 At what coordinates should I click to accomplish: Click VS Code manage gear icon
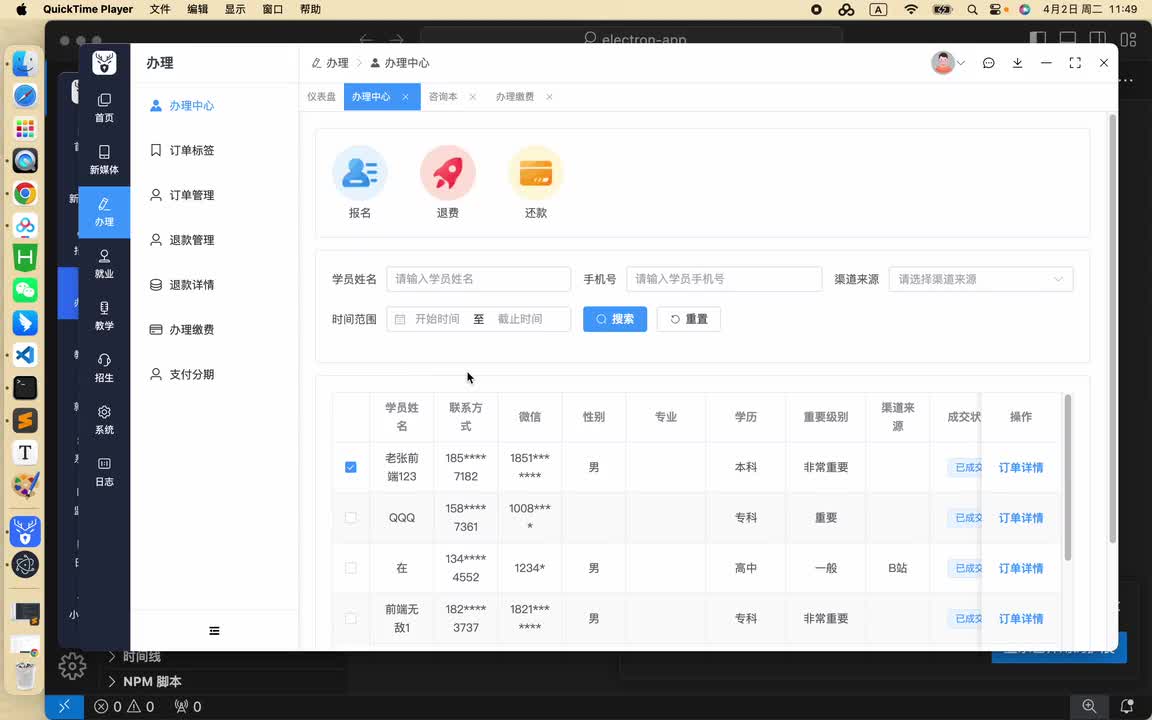(72, 666)
